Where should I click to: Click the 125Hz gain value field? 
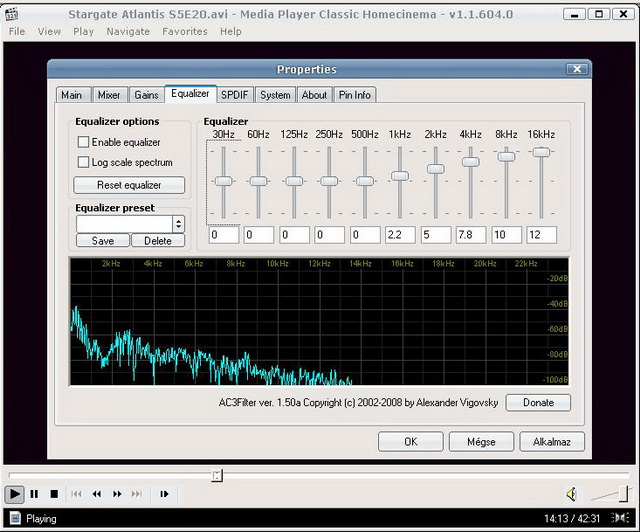294,235
